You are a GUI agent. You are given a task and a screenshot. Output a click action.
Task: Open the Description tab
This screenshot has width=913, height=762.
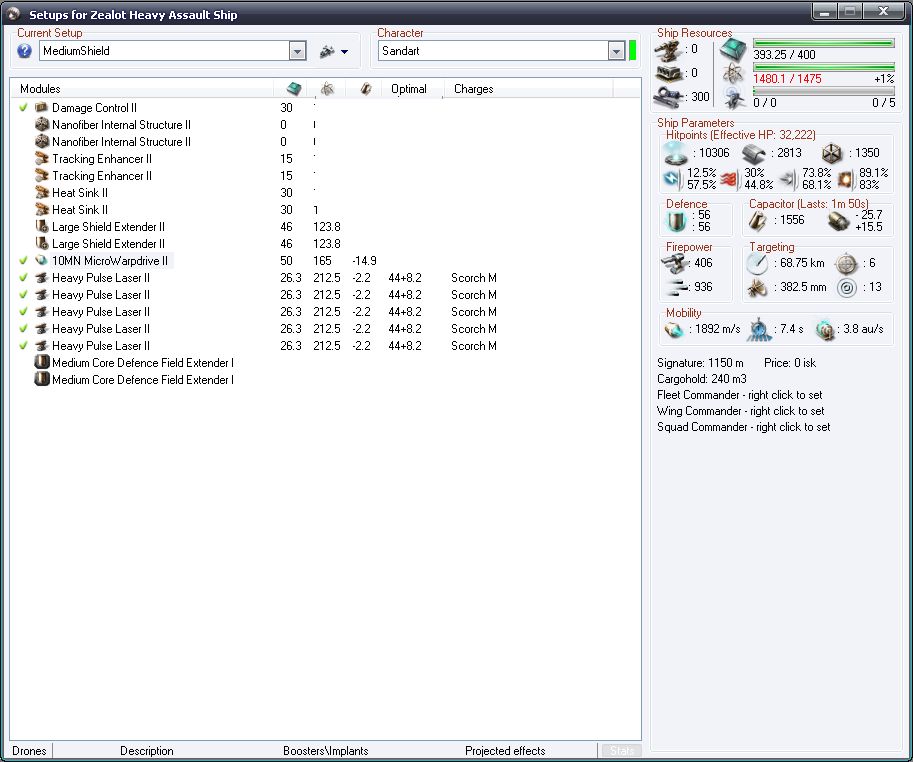(147, 750)
